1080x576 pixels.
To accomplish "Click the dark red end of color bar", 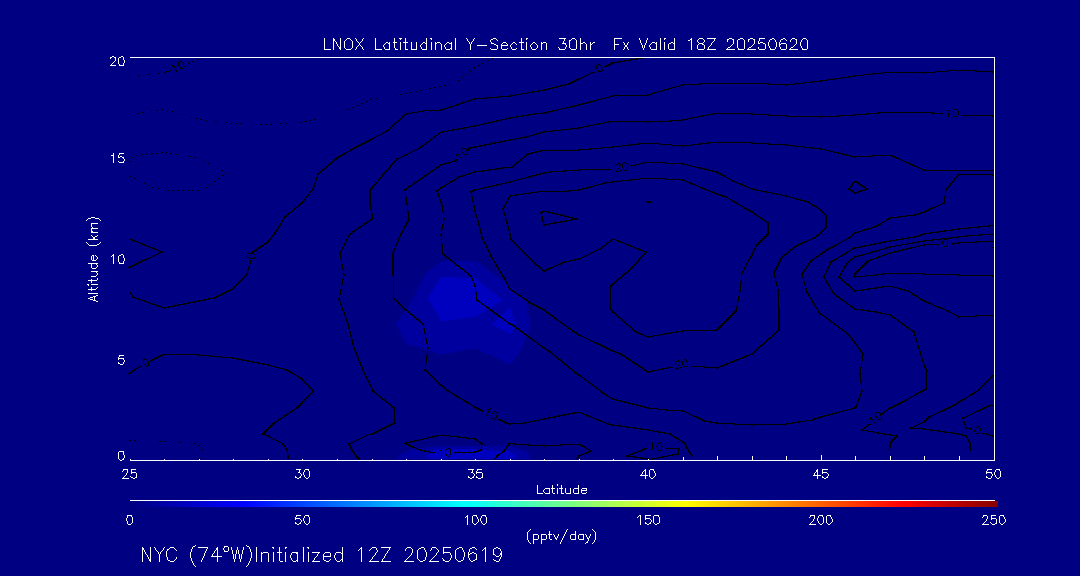I will (988, 504).
